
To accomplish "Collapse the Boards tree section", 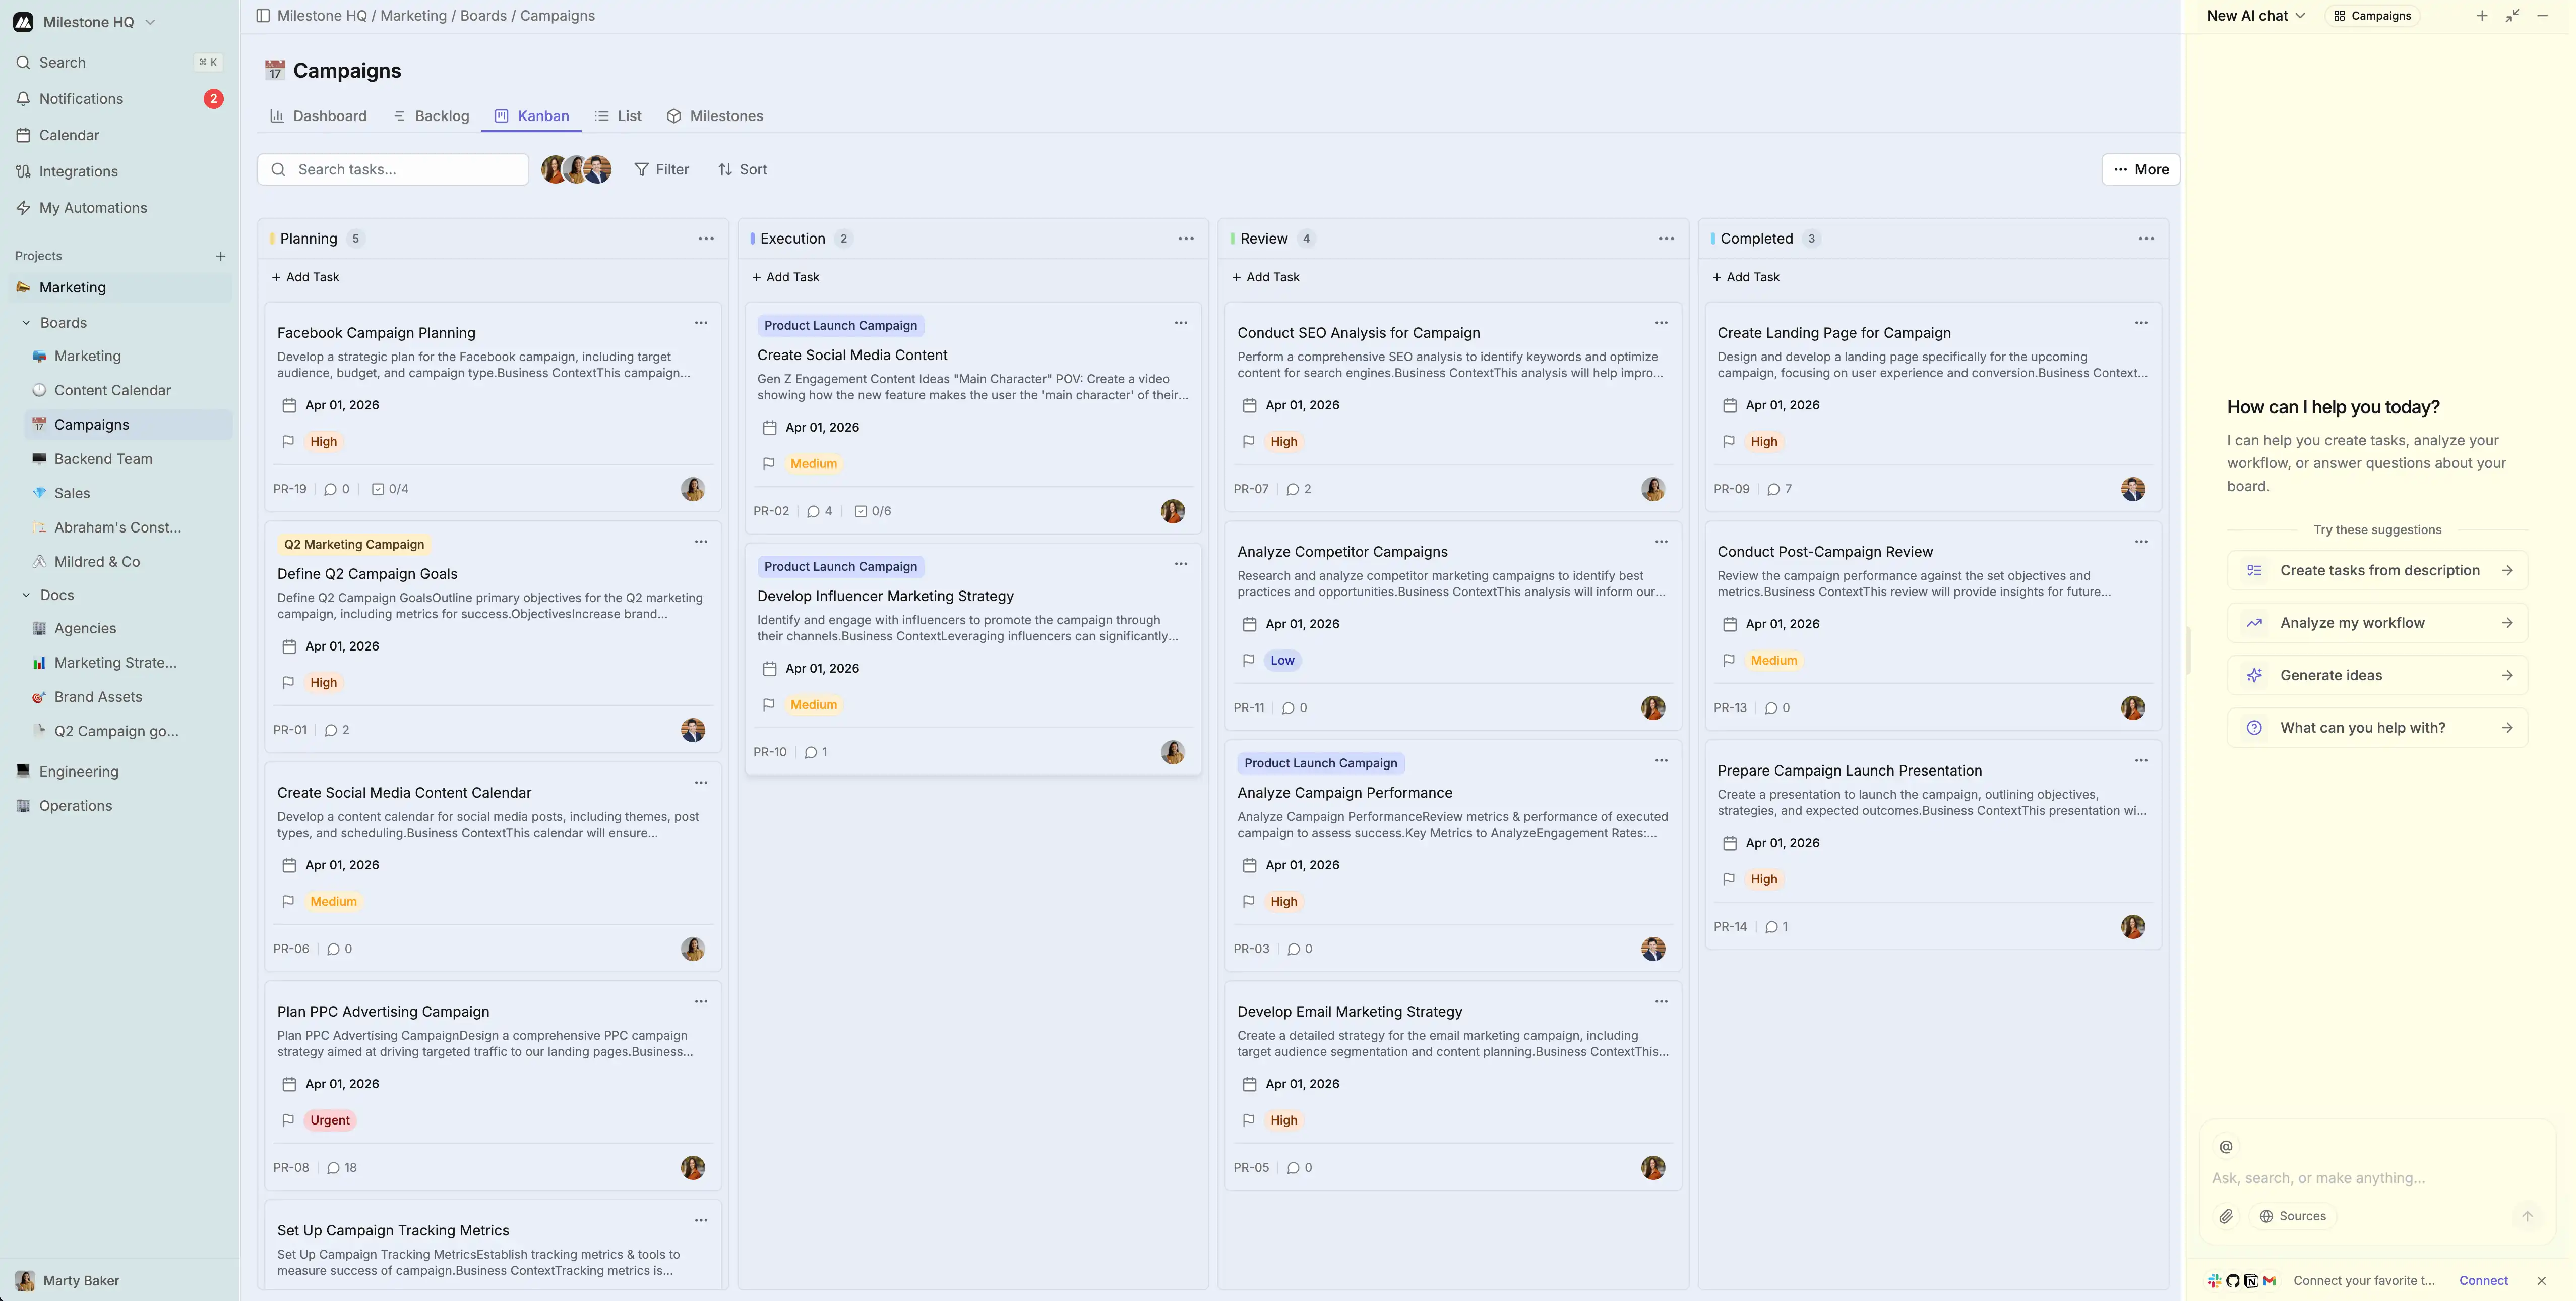I will tap(26, 323).
